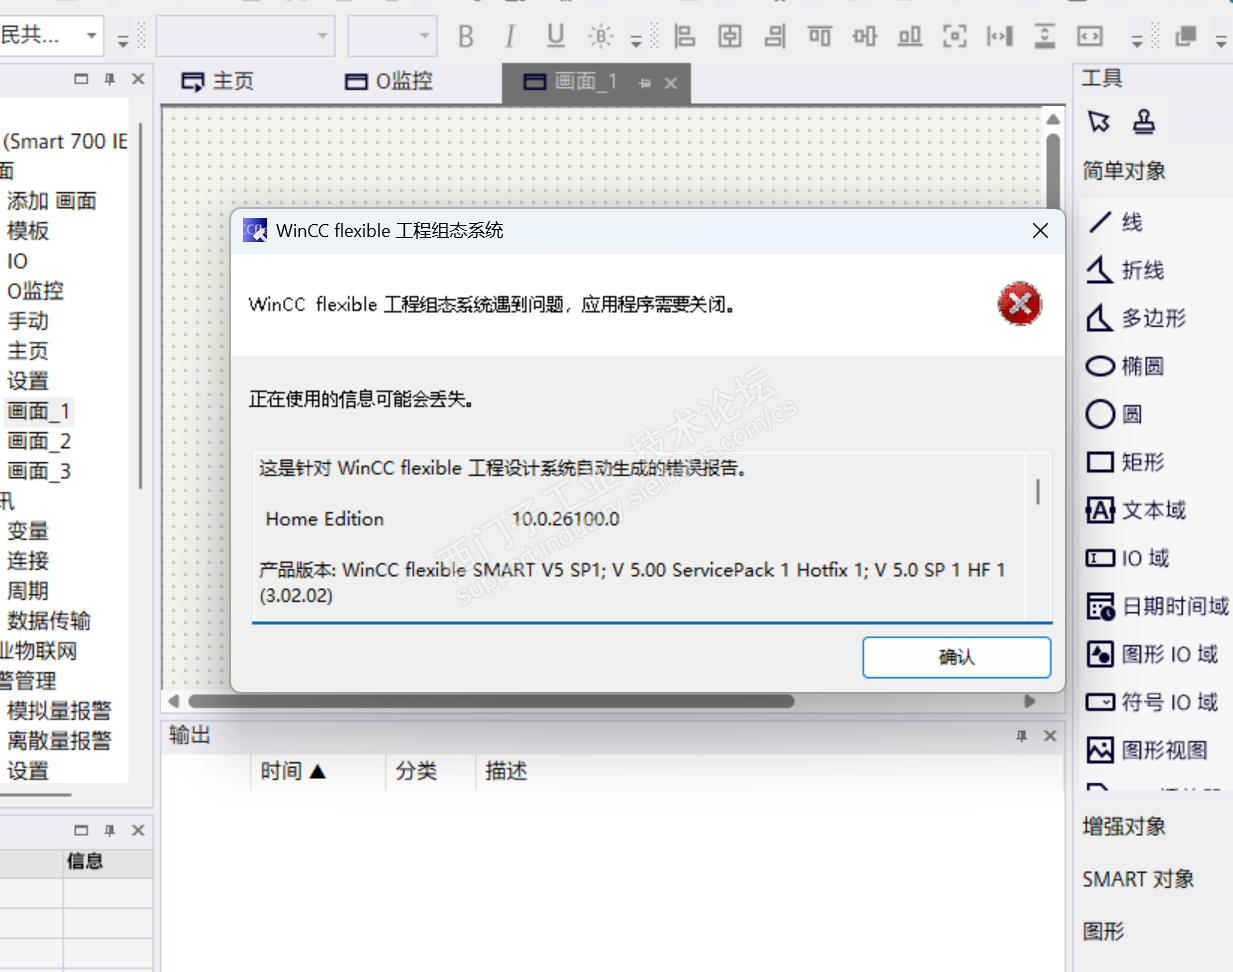Click the align horizontal centers icon
Viewport: 1233px width, 972px height.
[730, 37]
